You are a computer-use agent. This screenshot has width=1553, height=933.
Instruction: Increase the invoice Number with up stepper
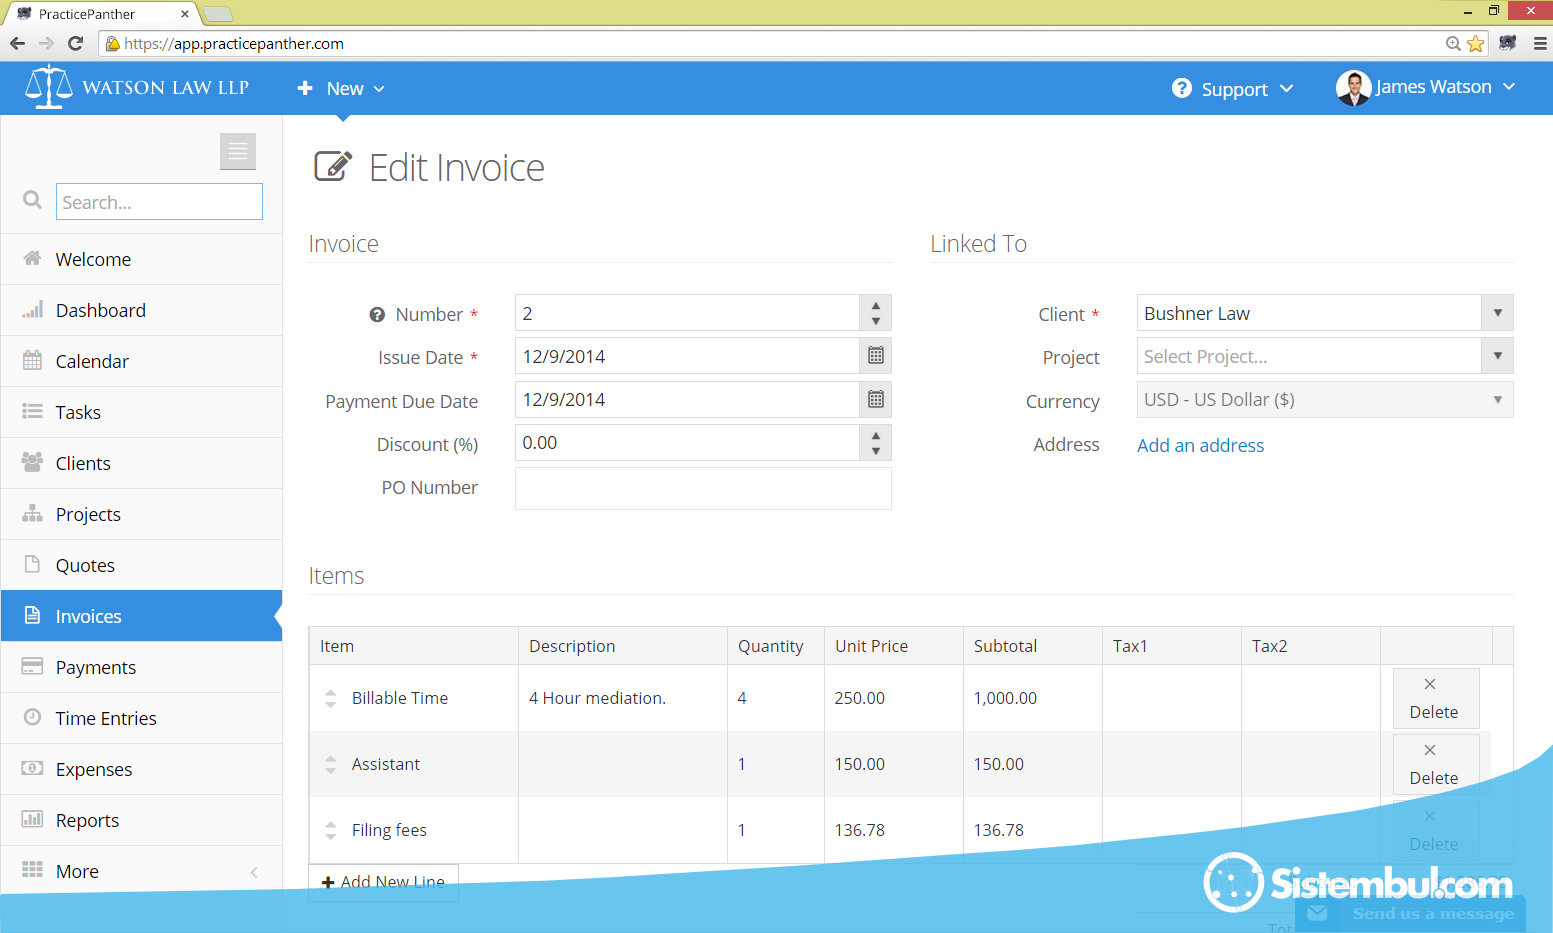[x=875, y=306]
